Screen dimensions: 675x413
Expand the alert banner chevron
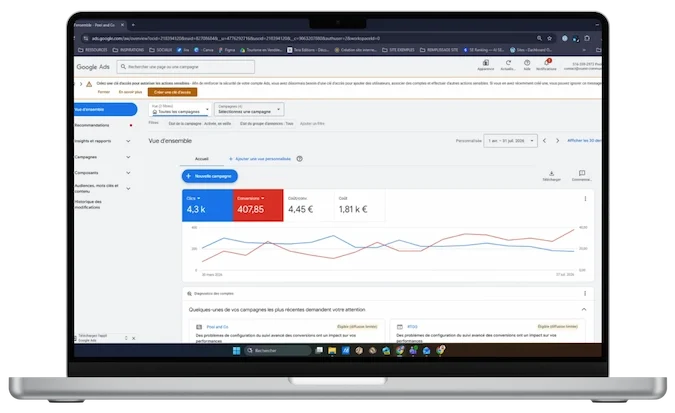pos(81,84)
